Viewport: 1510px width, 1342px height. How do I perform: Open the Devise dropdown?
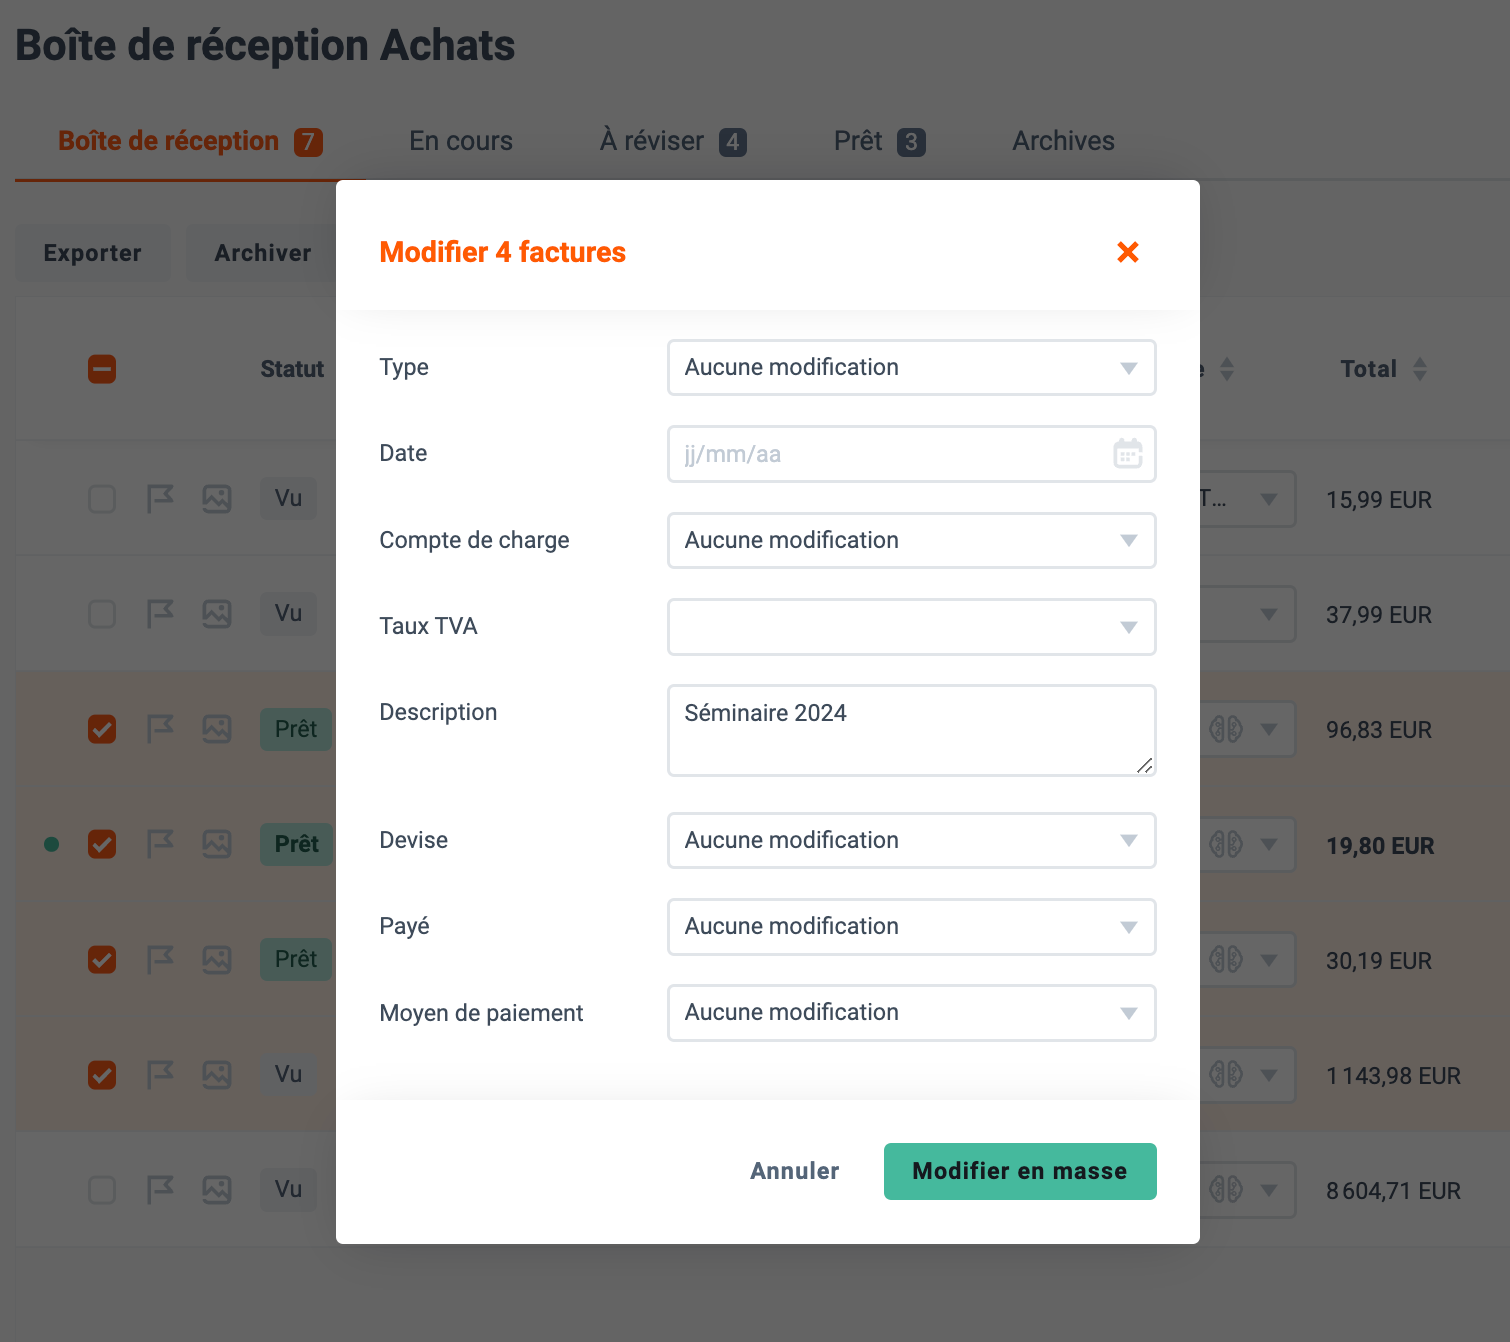pos(912,840)
